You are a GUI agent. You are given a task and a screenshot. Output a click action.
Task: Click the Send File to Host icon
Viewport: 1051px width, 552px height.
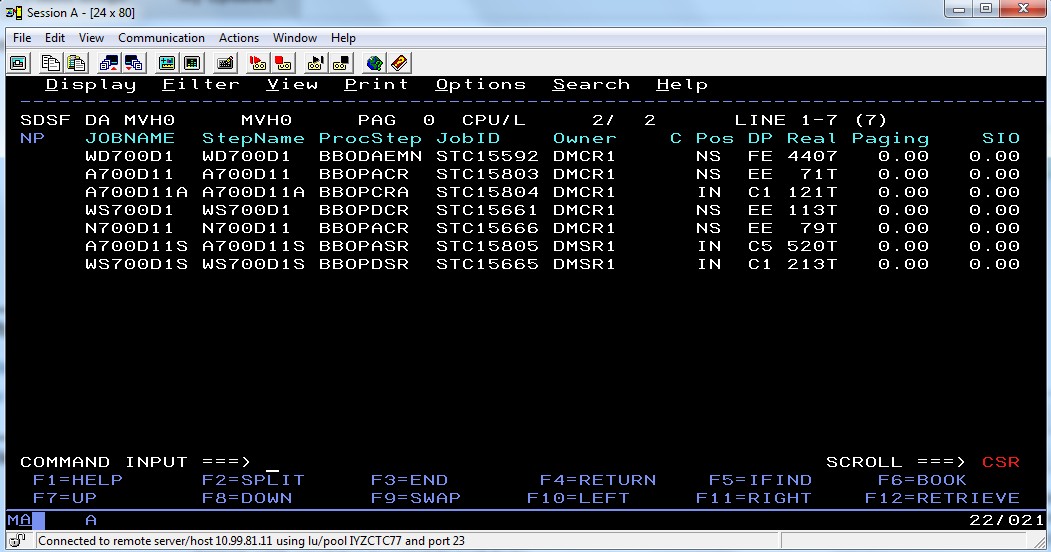[x=109, y=63]
